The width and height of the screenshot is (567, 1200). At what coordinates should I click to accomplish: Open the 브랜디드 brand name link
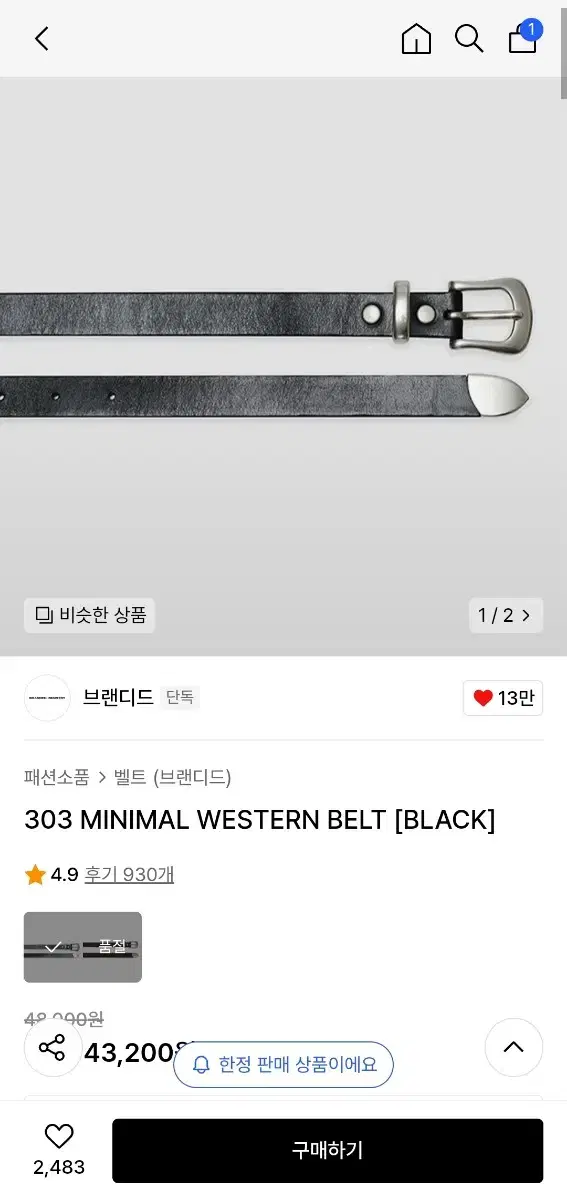click(118, 698)
